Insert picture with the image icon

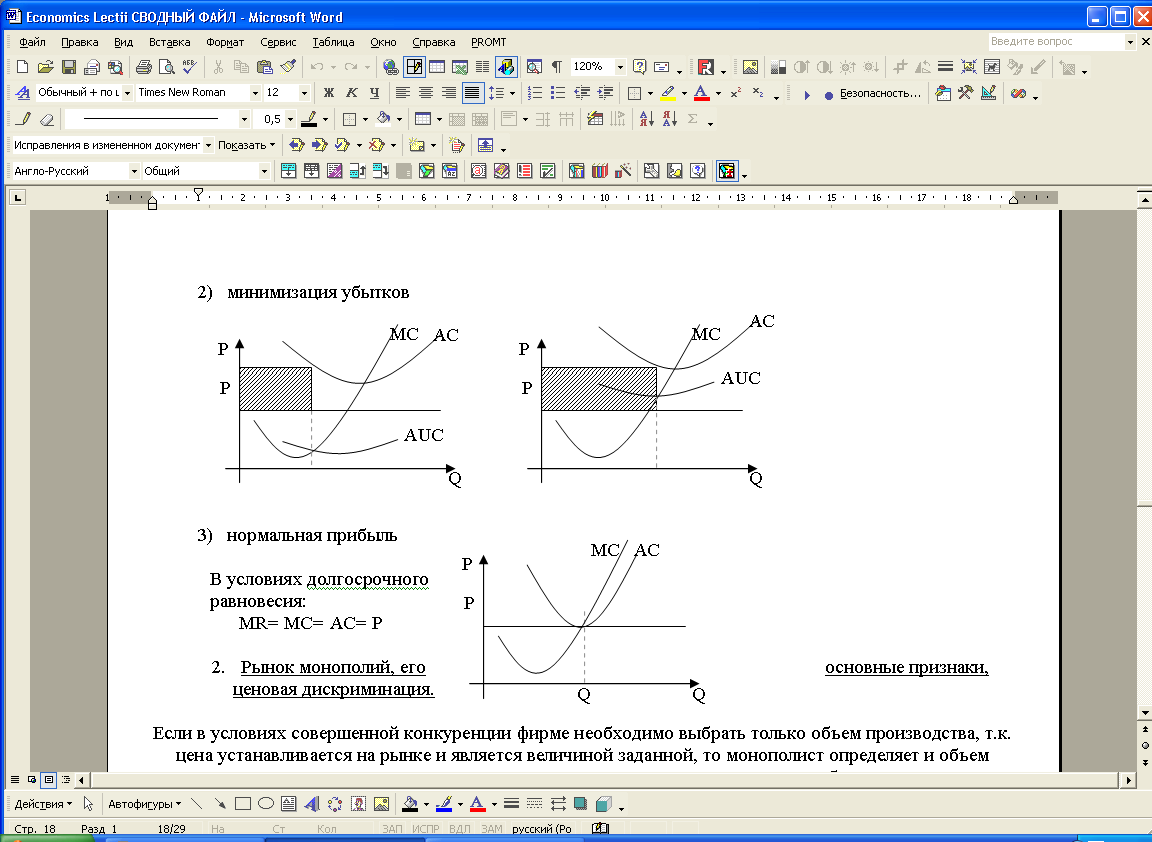pos(750,68)
